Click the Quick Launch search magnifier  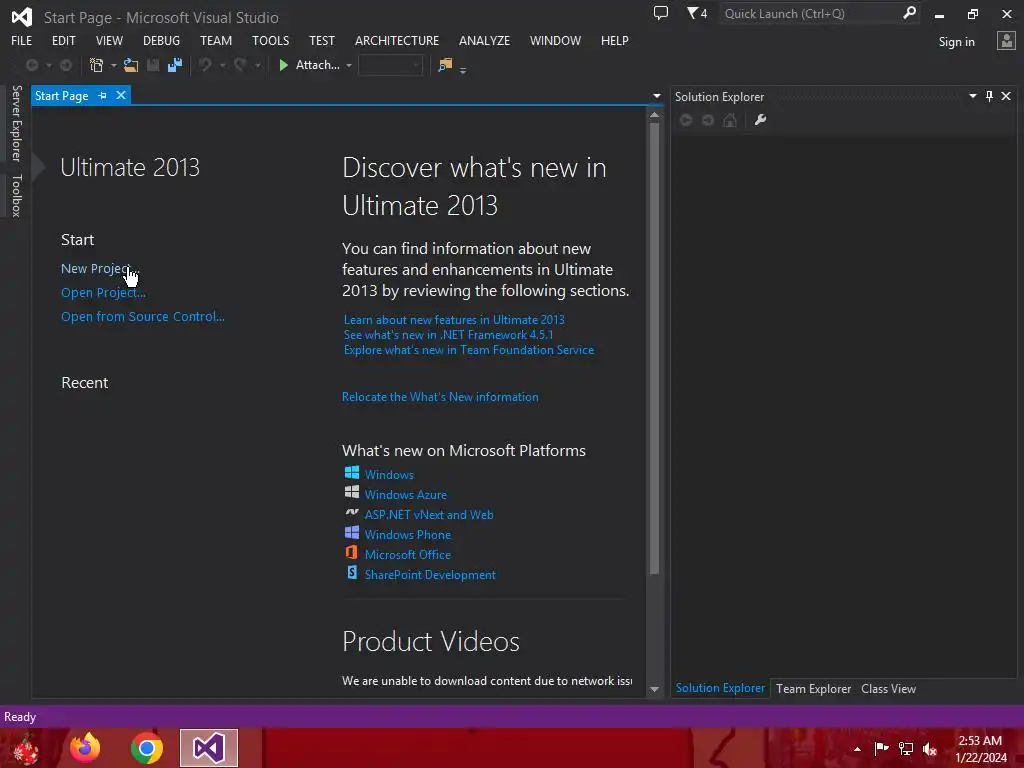909,13
